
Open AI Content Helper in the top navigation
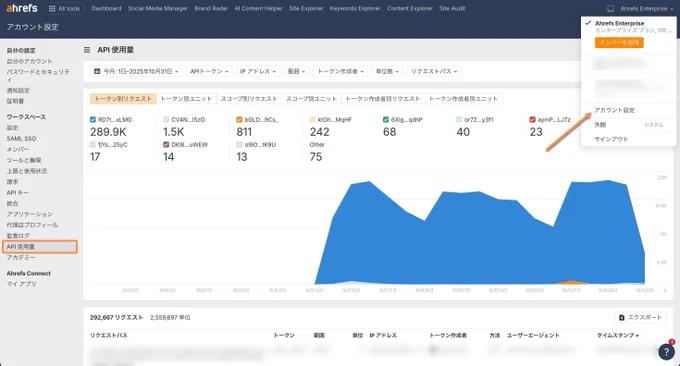(x=258, y=9)
